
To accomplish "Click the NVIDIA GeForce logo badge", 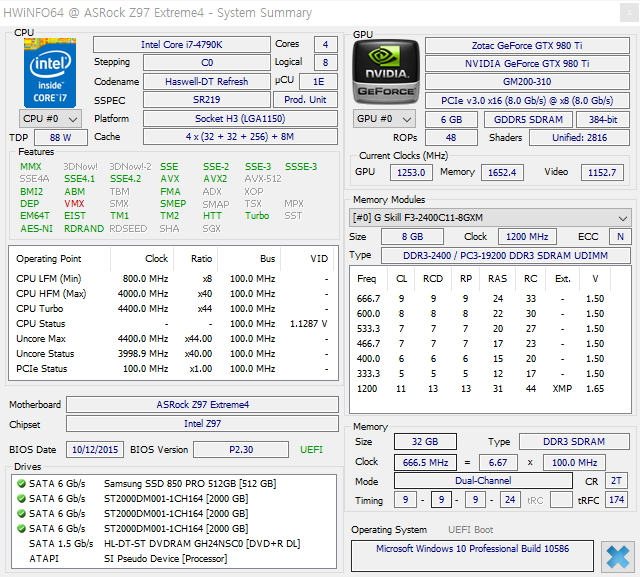I will tap(386, 71).
